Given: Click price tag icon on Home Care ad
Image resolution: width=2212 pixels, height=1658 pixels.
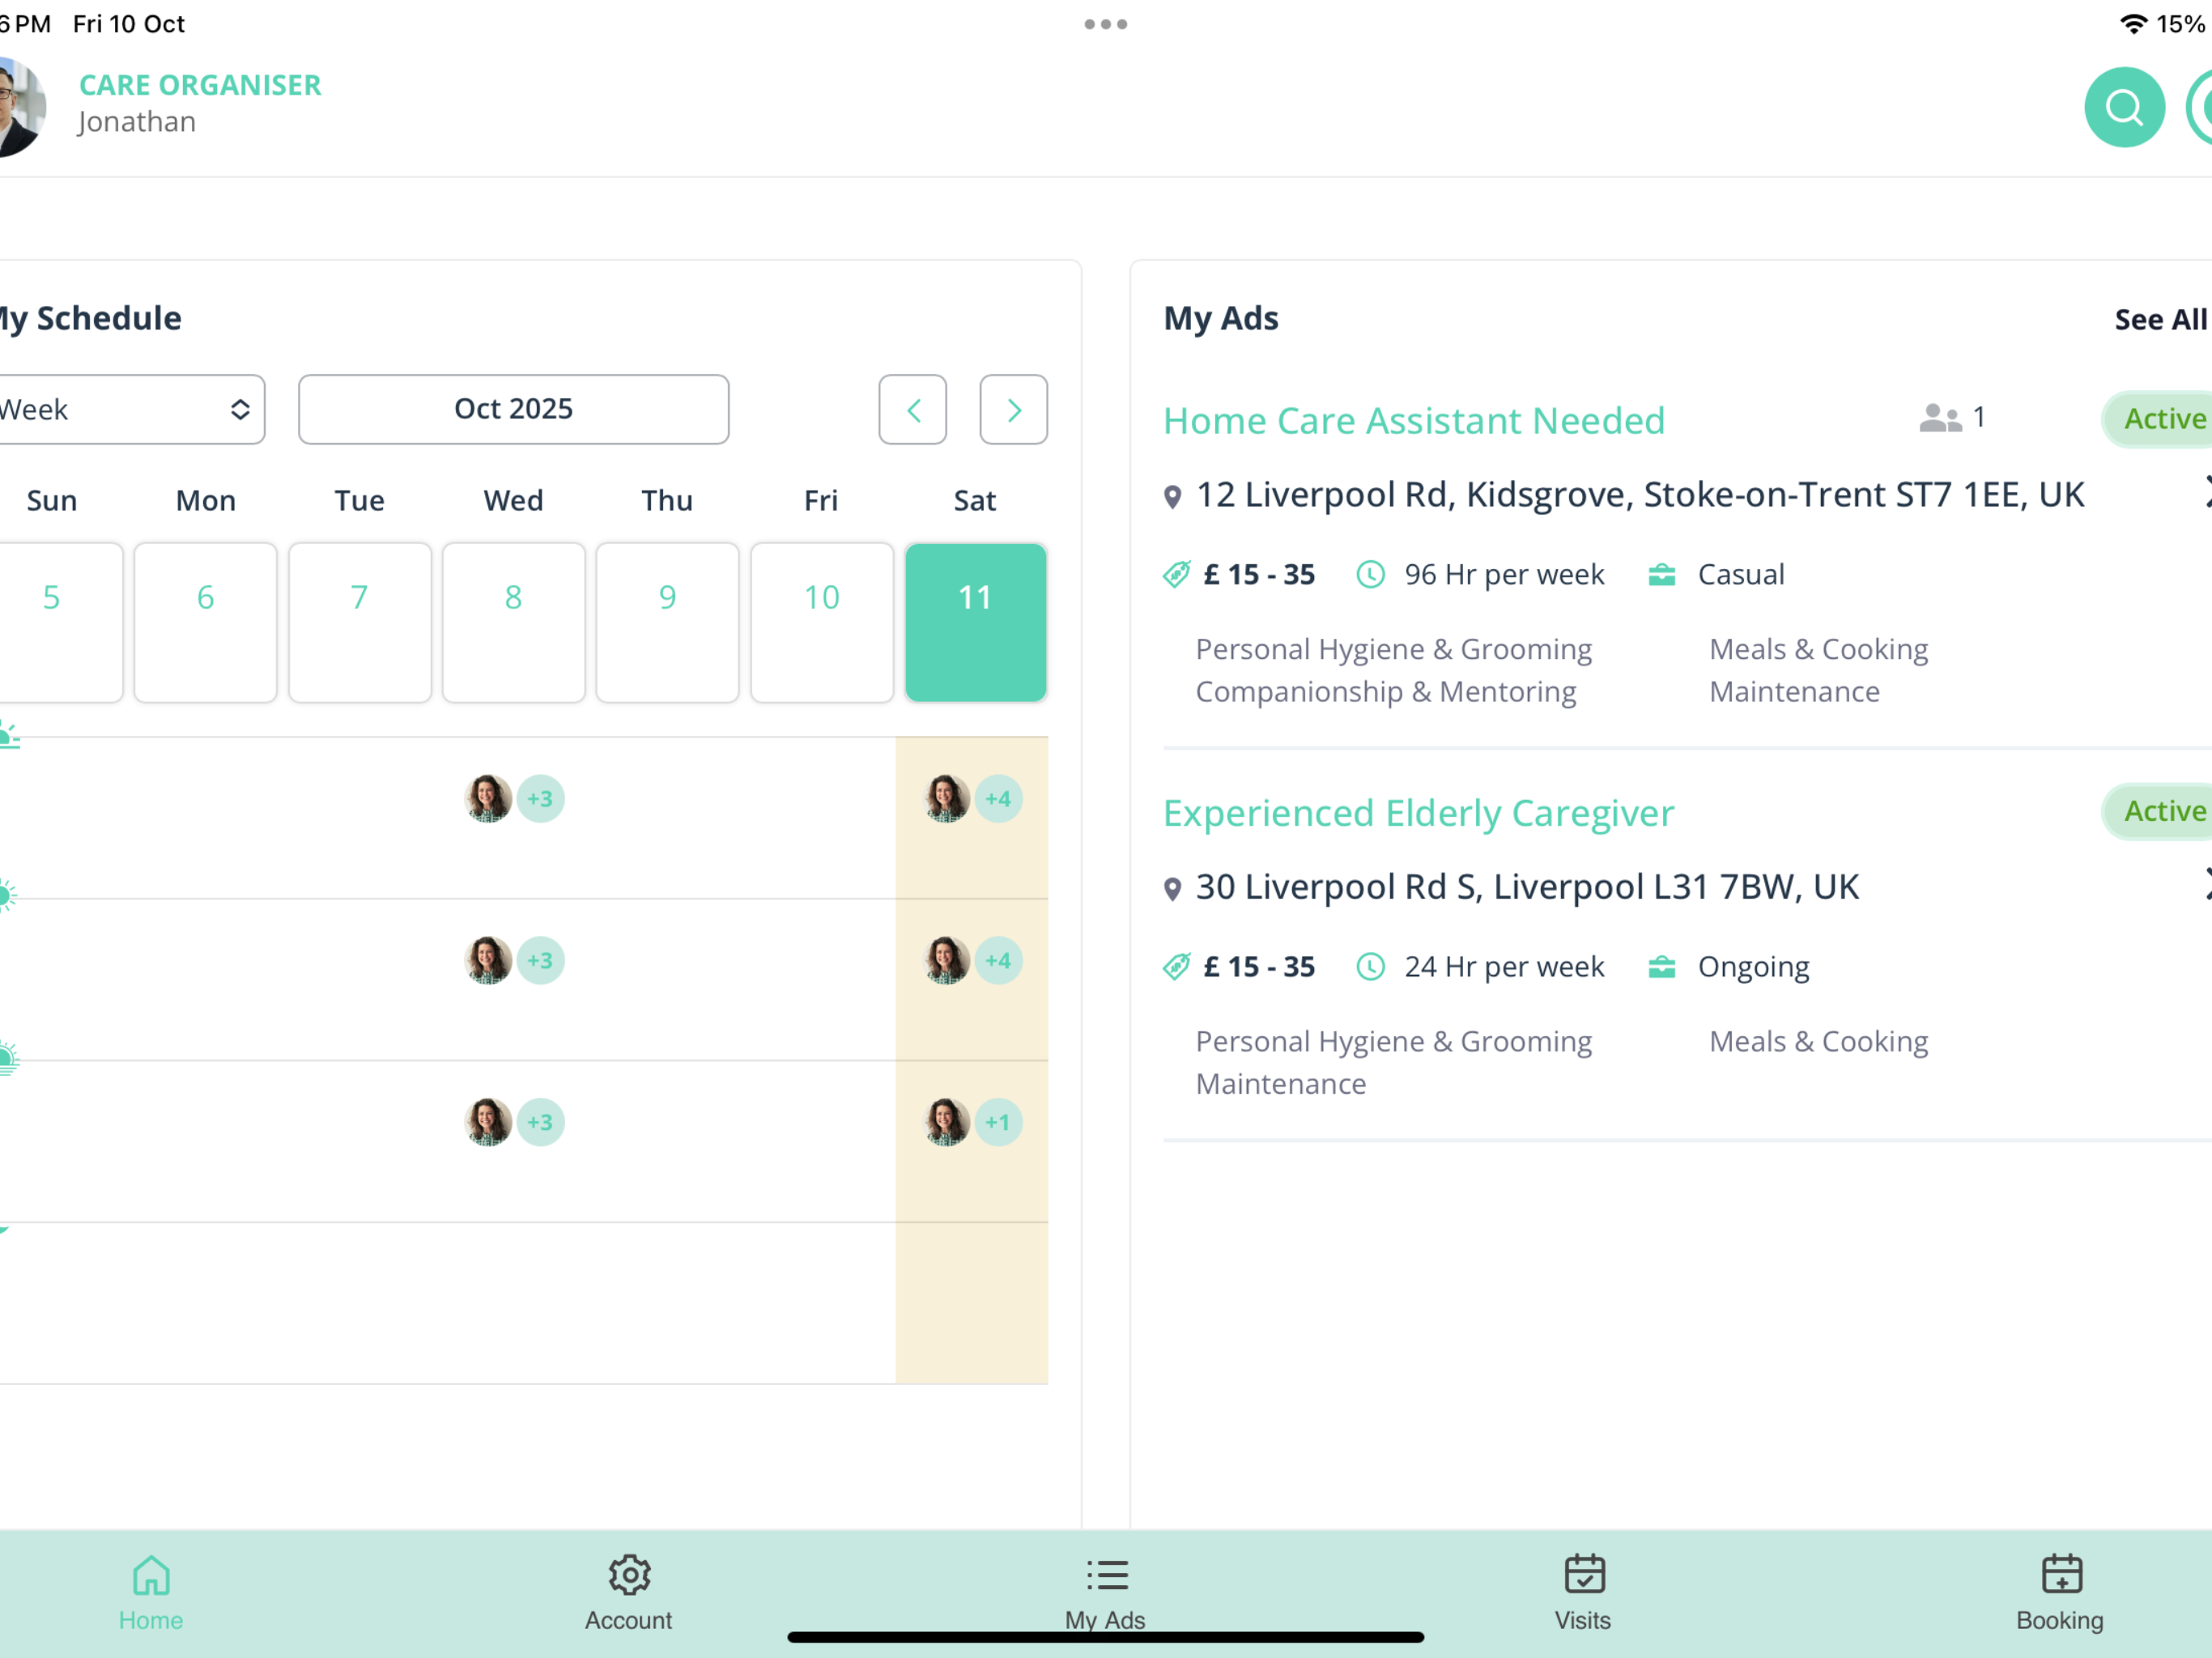Looking at the screenshot, I should click(1177, 574).
